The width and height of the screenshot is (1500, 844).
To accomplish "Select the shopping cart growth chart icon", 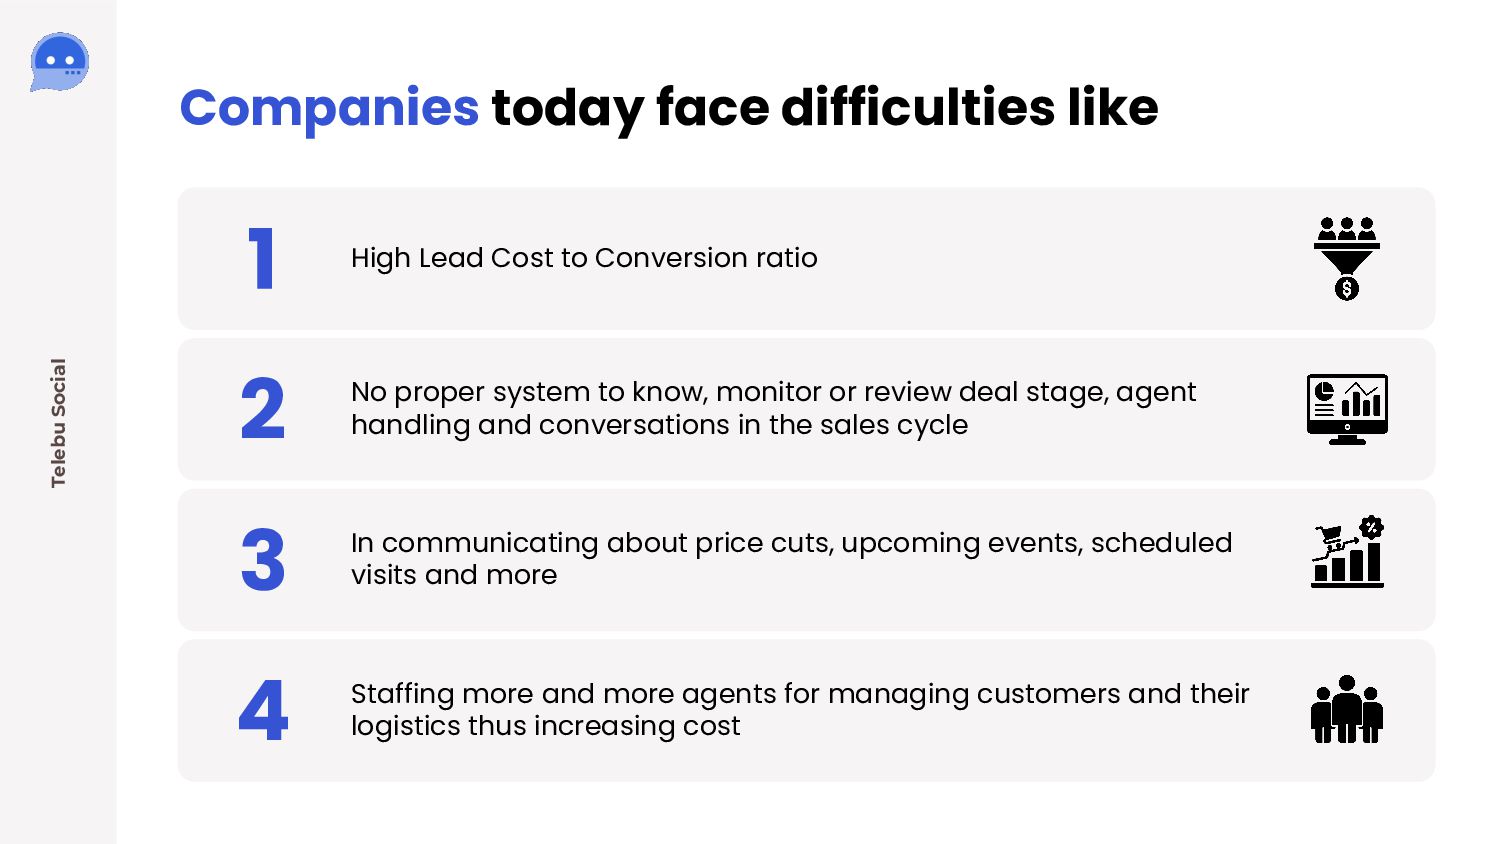I will pyautogui.click(x=1347, y=551).
